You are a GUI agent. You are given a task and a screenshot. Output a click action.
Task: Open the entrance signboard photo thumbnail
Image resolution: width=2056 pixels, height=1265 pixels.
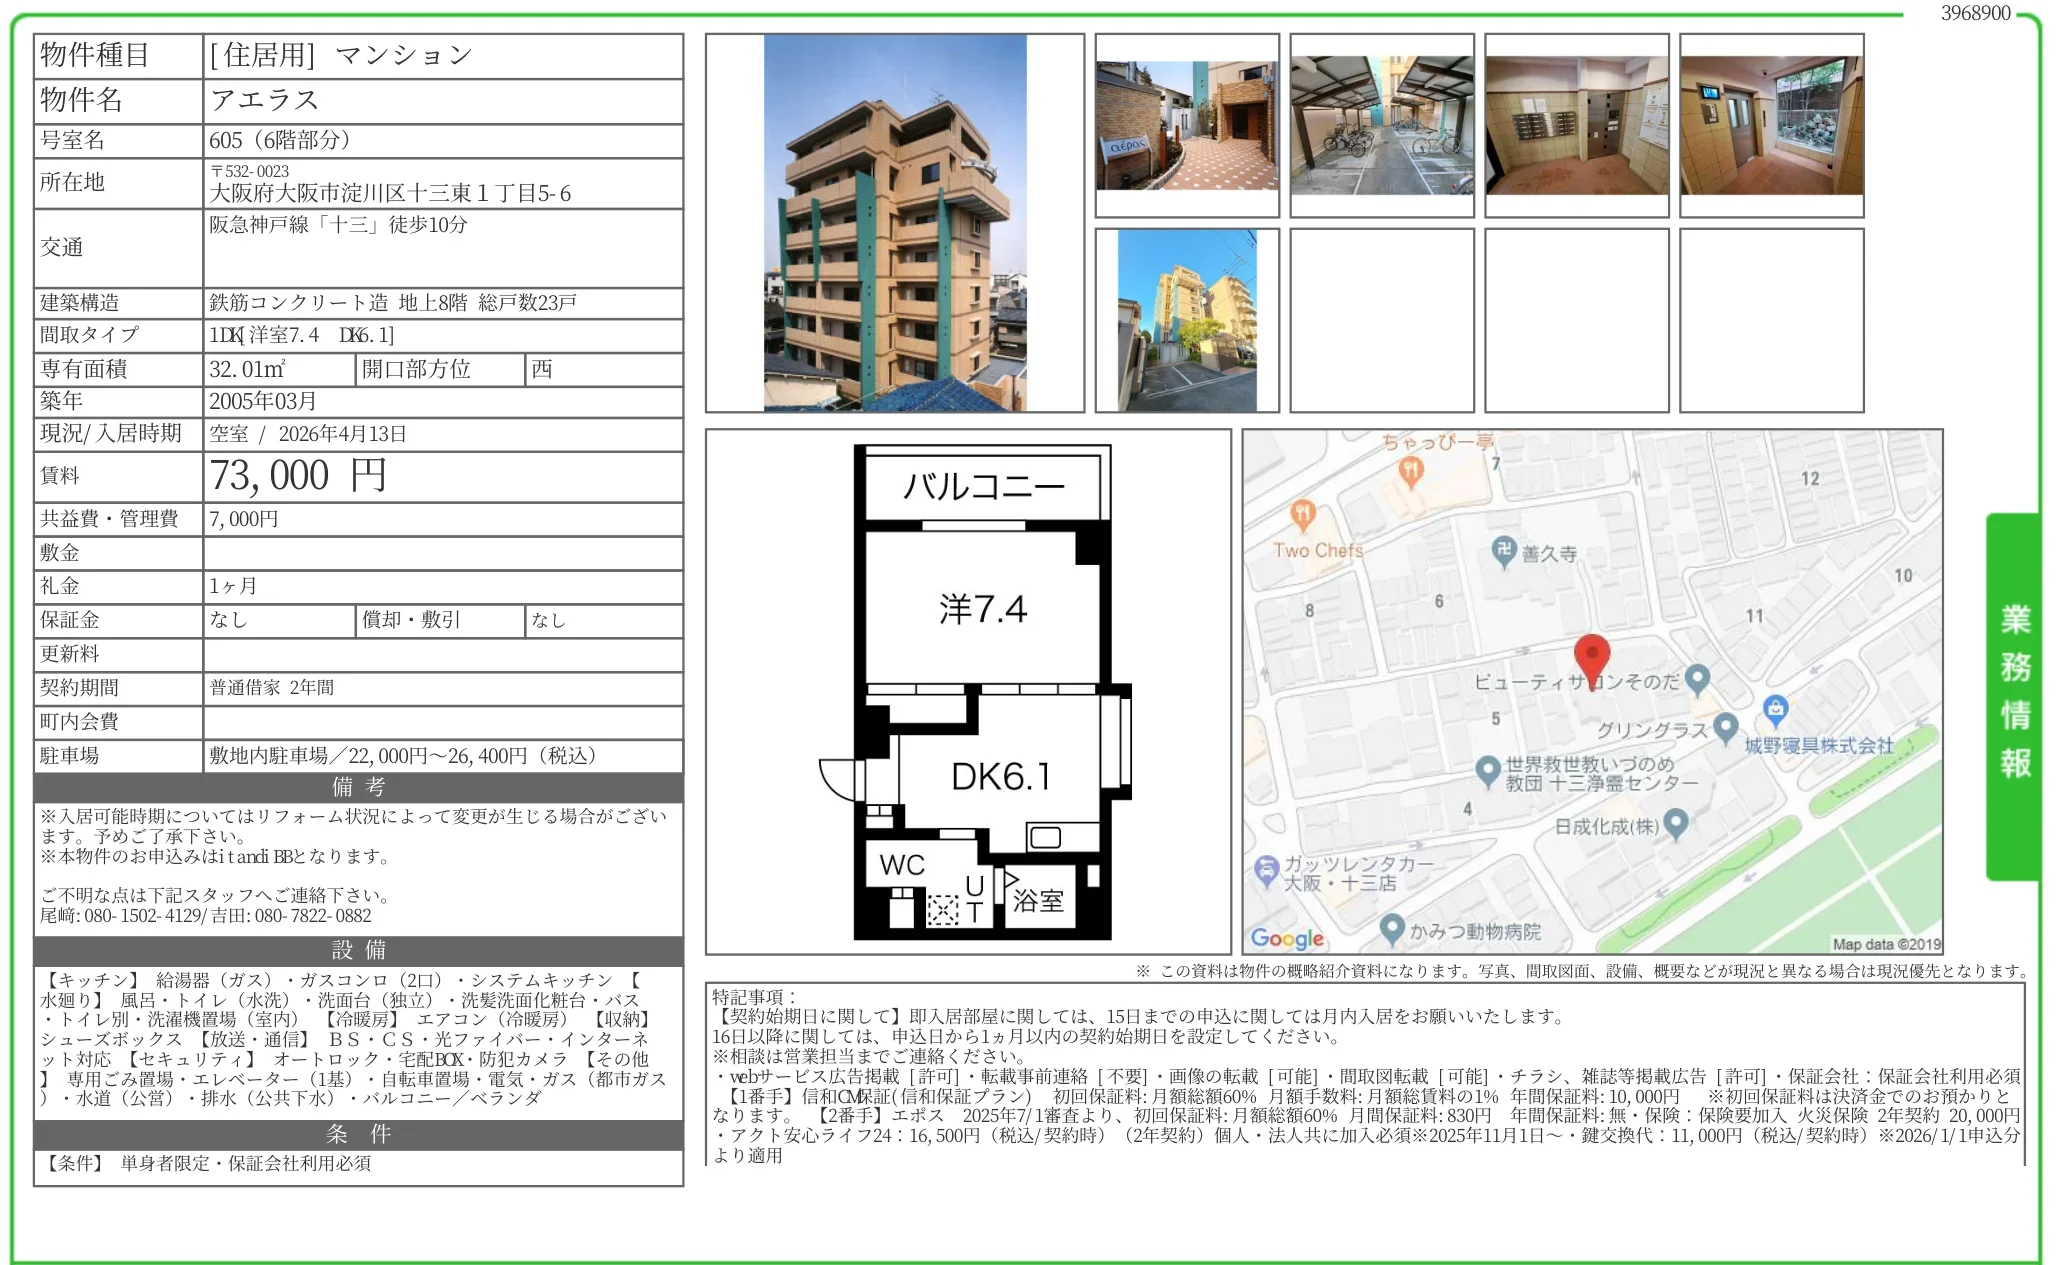click(1186, 125)
